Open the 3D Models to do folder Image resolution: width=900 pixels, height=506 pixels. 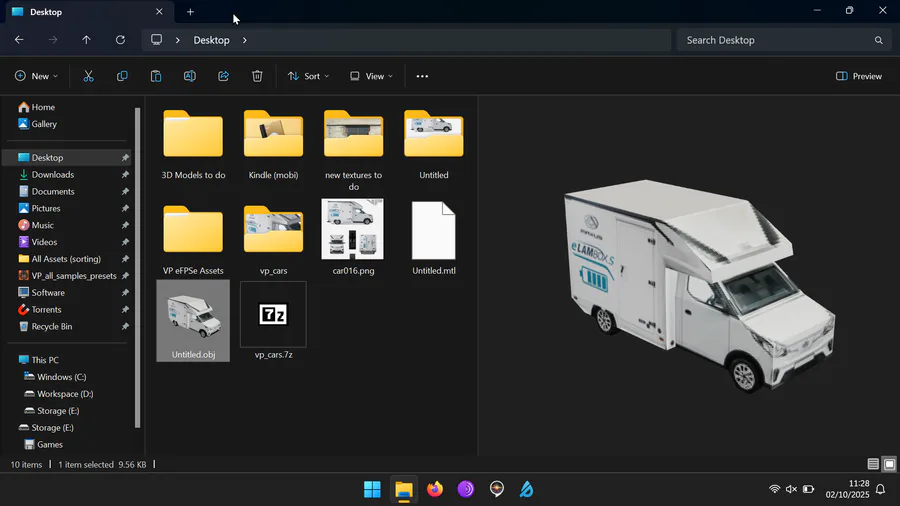(193, 144)
